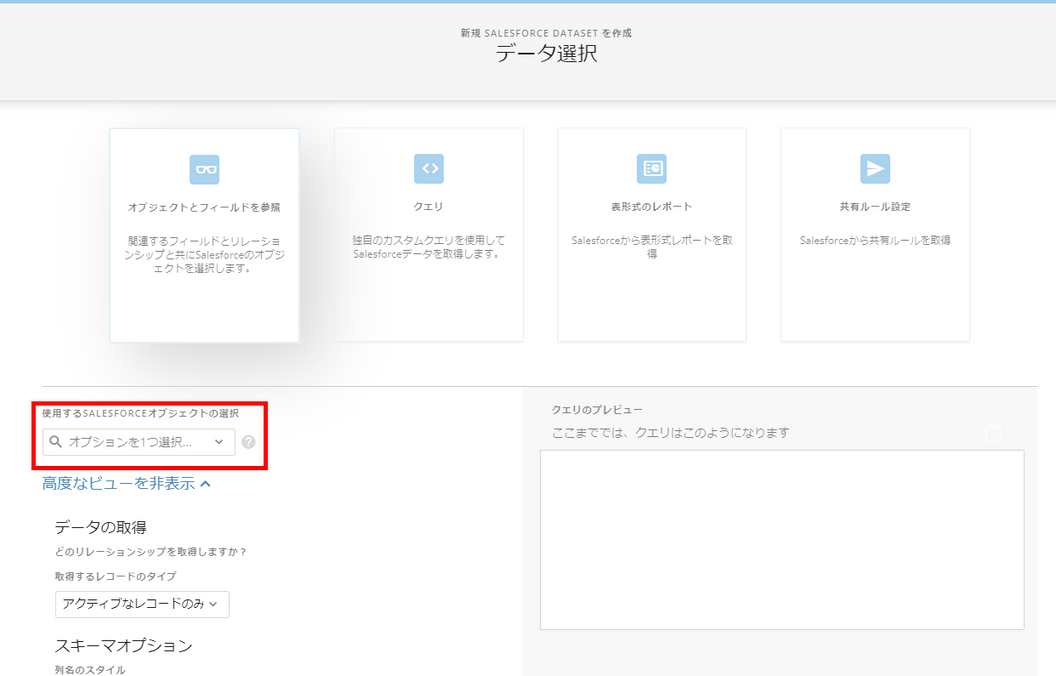Click the データの取得 section heading
The height and width of the screenshot is (676, 1056).
100,527
